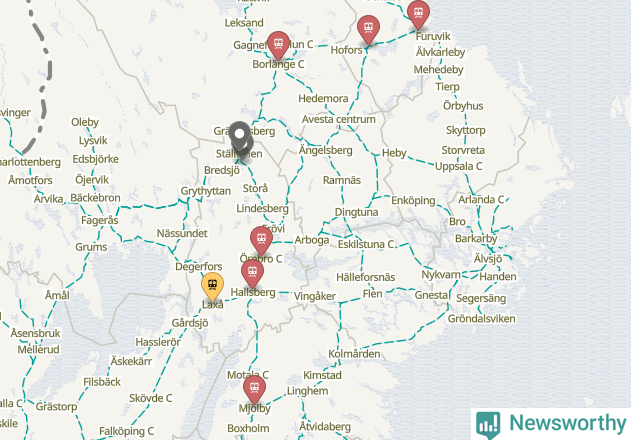Click the Eskilstuna C station label
The height and width of the screenshot is (440, 631).
pos(365,244)
